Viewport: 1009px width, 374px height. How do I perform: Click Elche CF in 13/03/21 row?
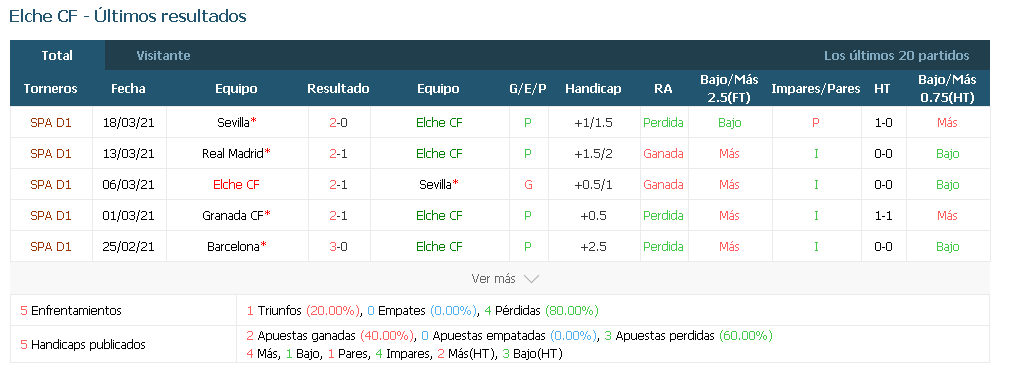(439, 153)
